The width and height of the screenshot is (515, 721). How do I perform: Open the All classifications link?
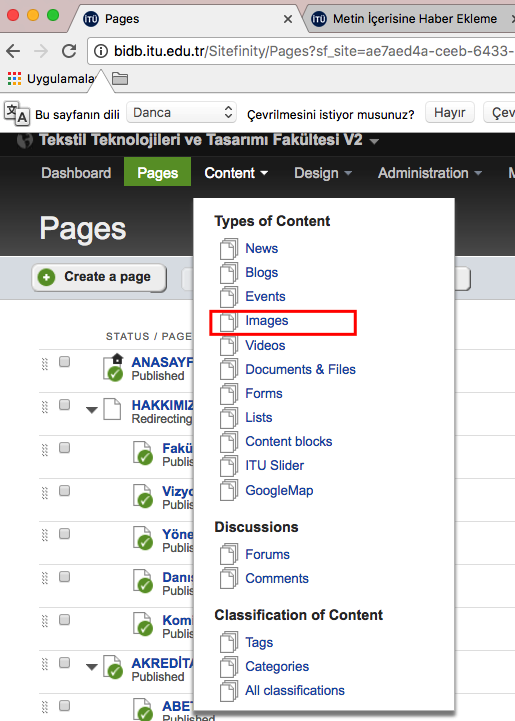pos(295,690)
